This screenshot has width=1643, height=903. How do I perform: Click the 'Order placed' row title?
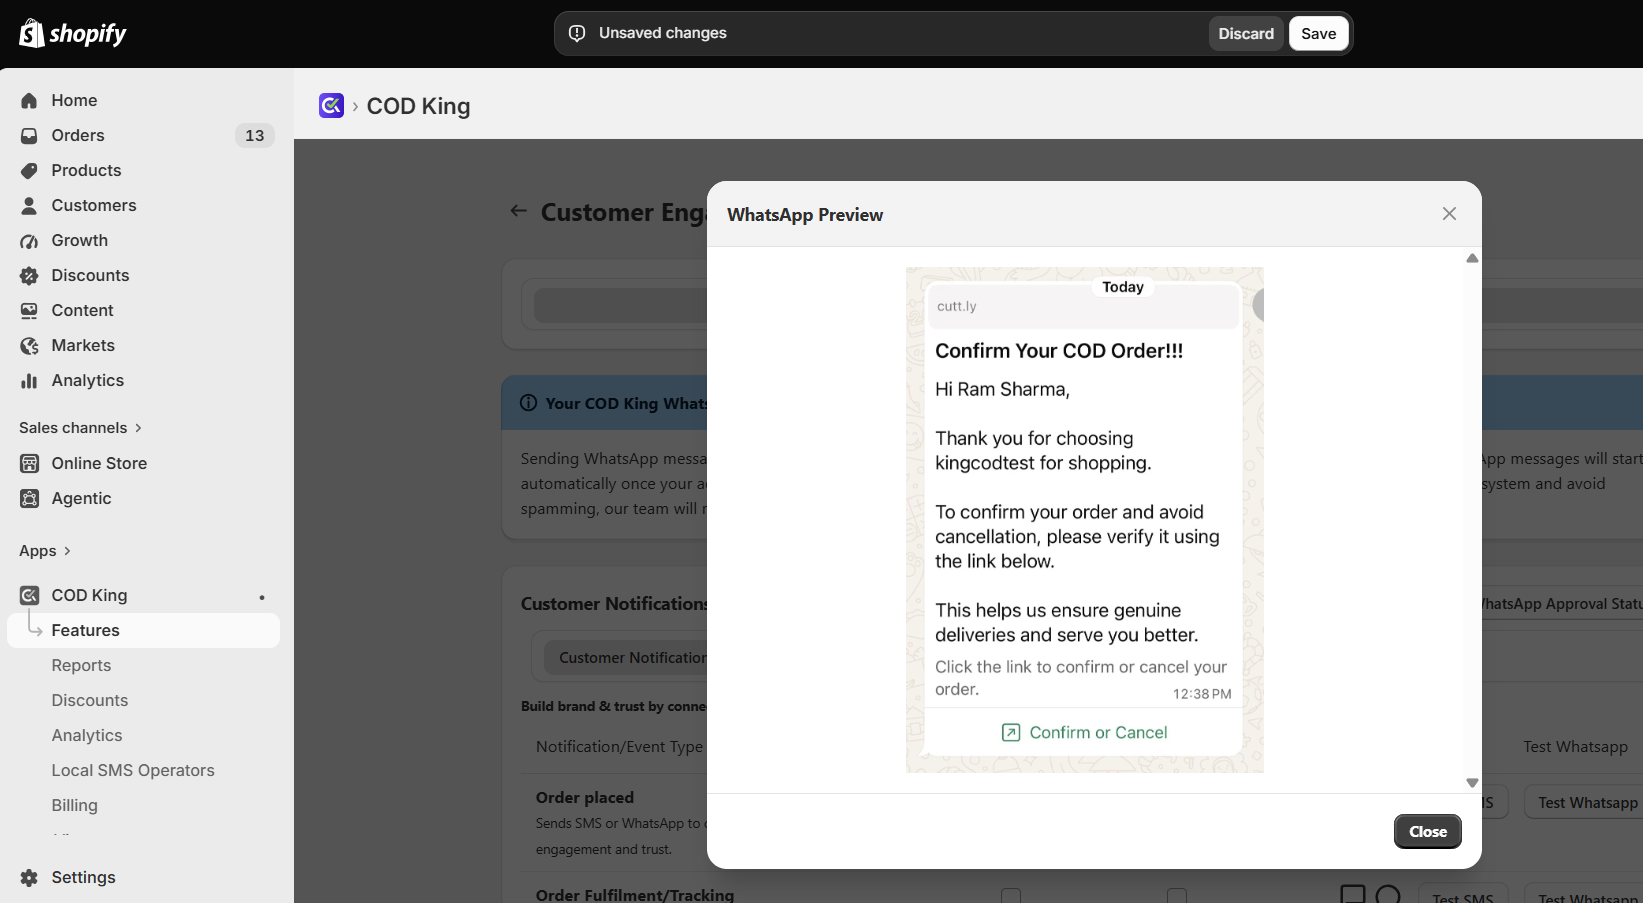pos(585,797)
